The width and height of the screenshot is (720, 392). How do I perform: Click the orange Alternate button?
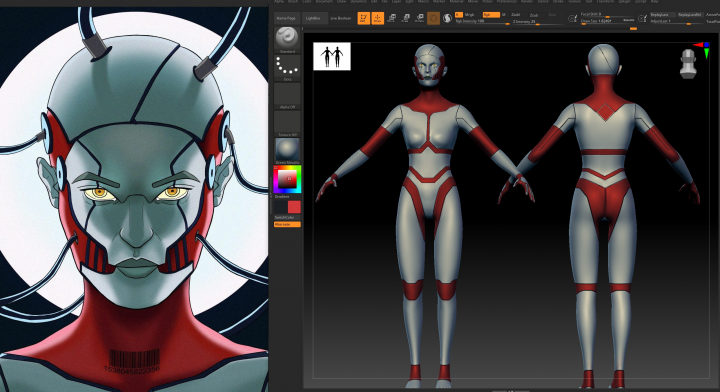pyautogui.click(x=287, y=224)
